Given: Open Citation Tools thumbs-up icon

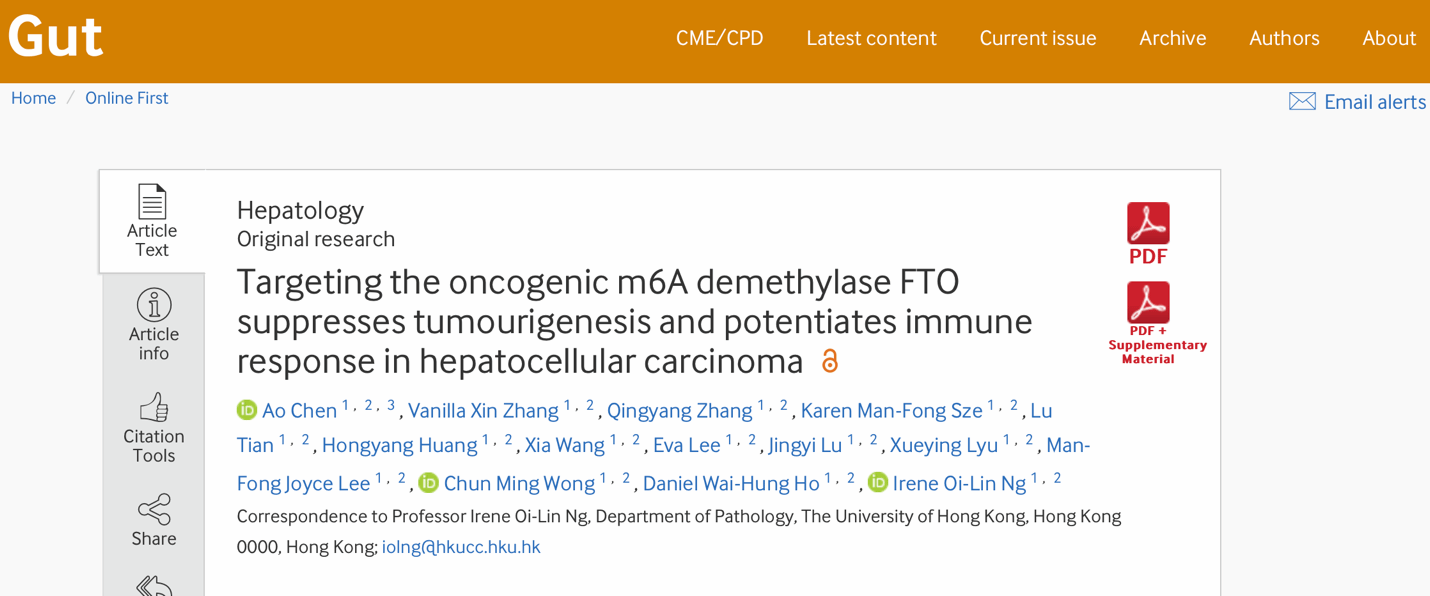Looking at the screenshot, I should pyautogui.click(x=154, y=408).
